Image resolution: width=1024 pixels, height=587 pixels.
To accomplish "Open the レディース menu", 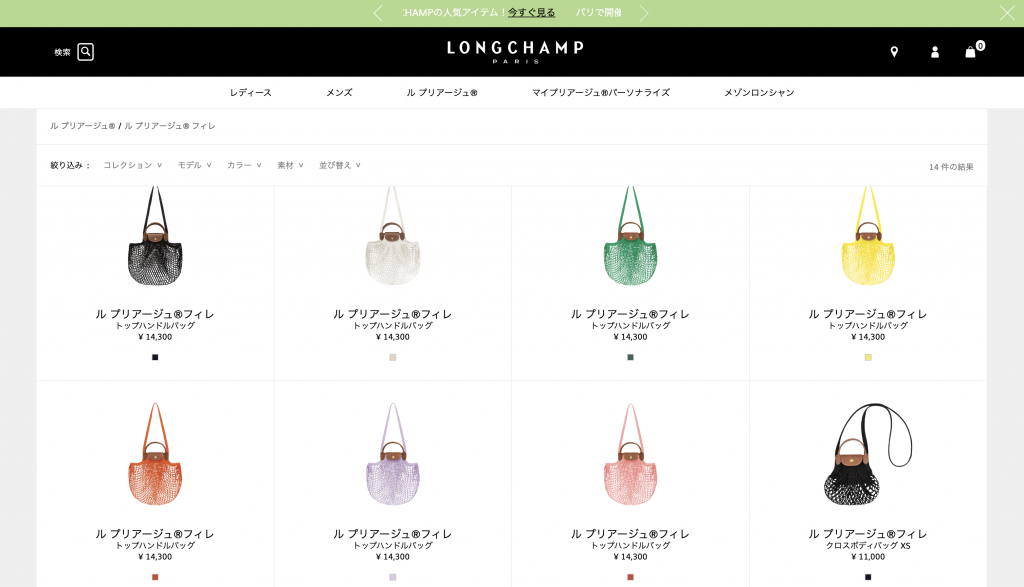I will tap(251, 93).
